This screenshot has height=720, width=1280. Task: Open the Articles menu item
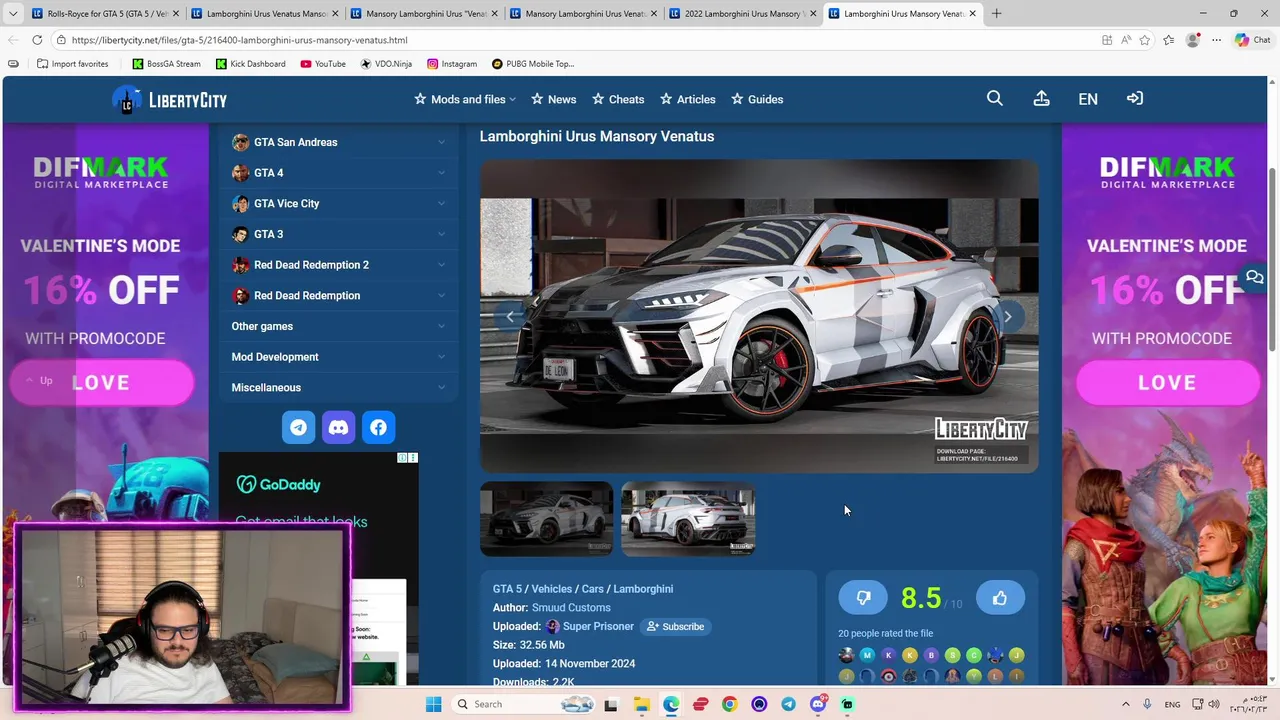click(x=688, y=99)
